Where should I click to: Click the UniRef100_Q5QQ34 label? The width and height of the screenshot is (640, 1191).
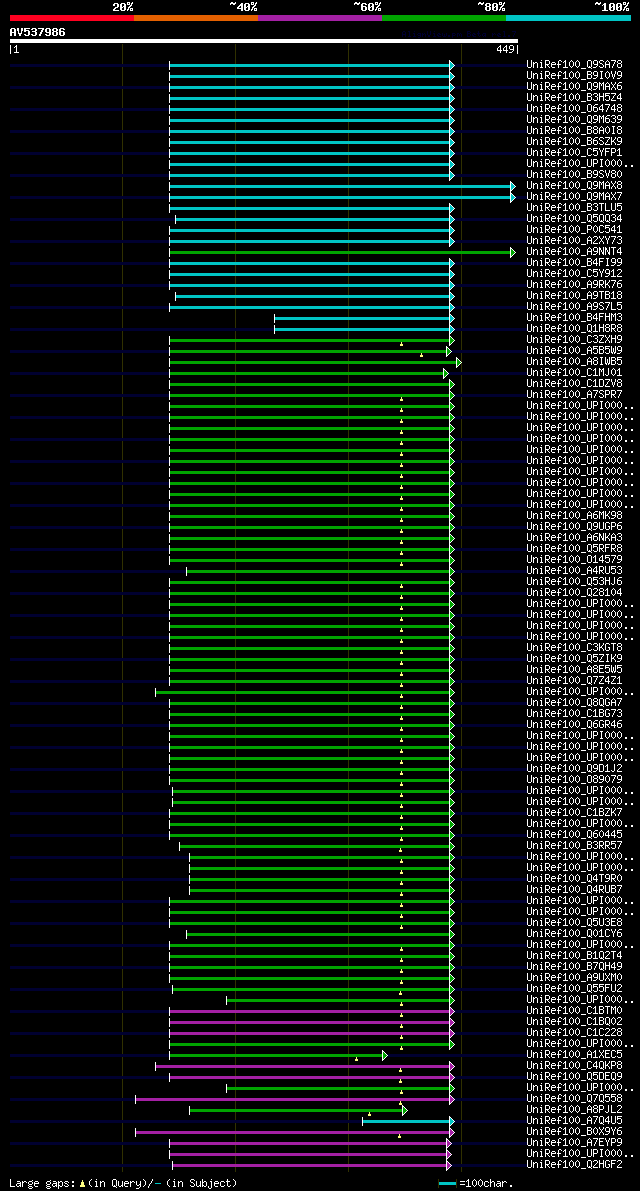point(574,219)
